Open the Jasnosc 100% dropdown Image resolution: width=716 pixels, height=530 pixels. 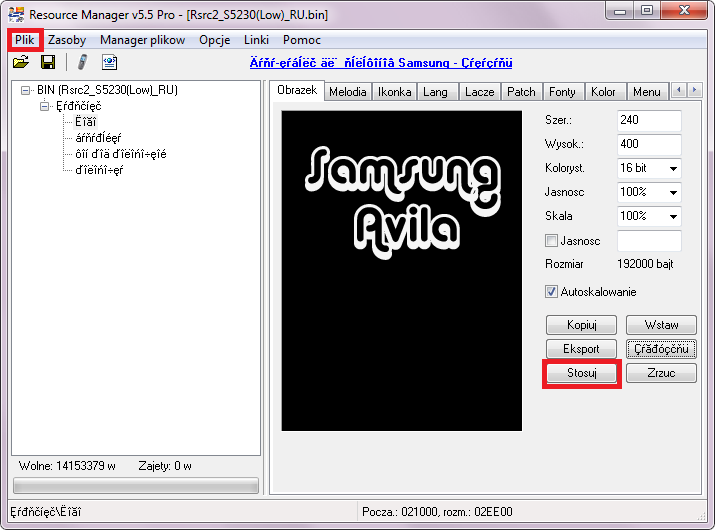click(673, 193)
